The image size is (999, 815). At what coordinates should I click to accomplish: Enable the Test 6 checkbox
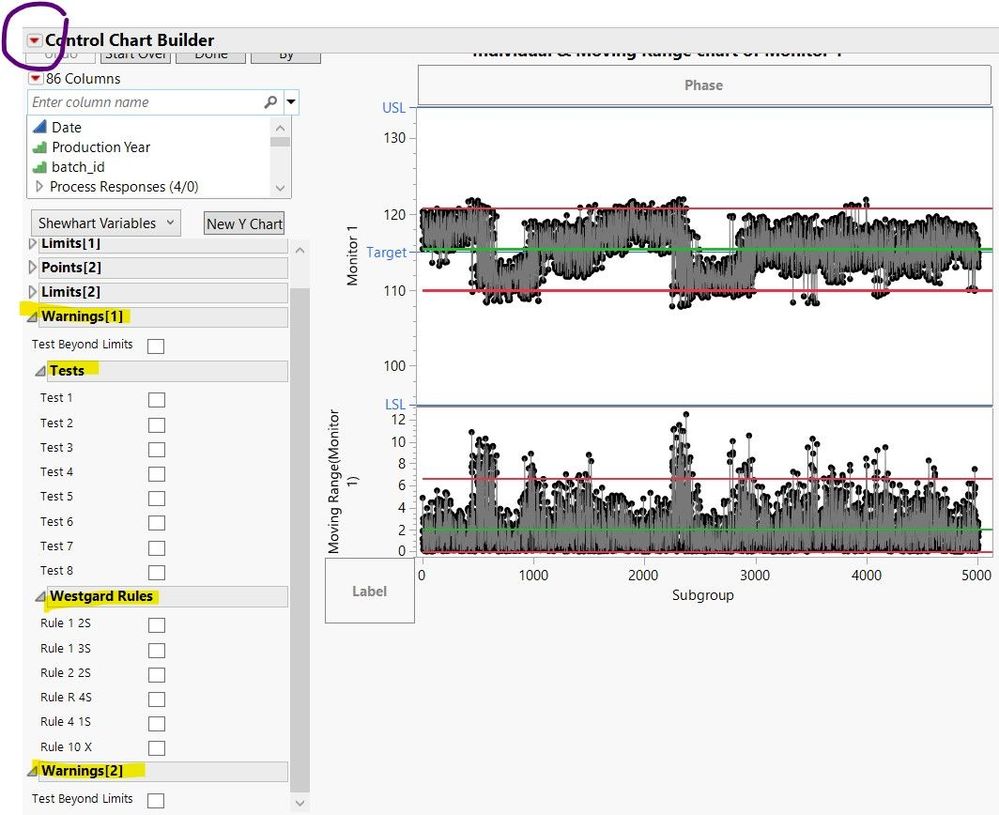(157, 523)
